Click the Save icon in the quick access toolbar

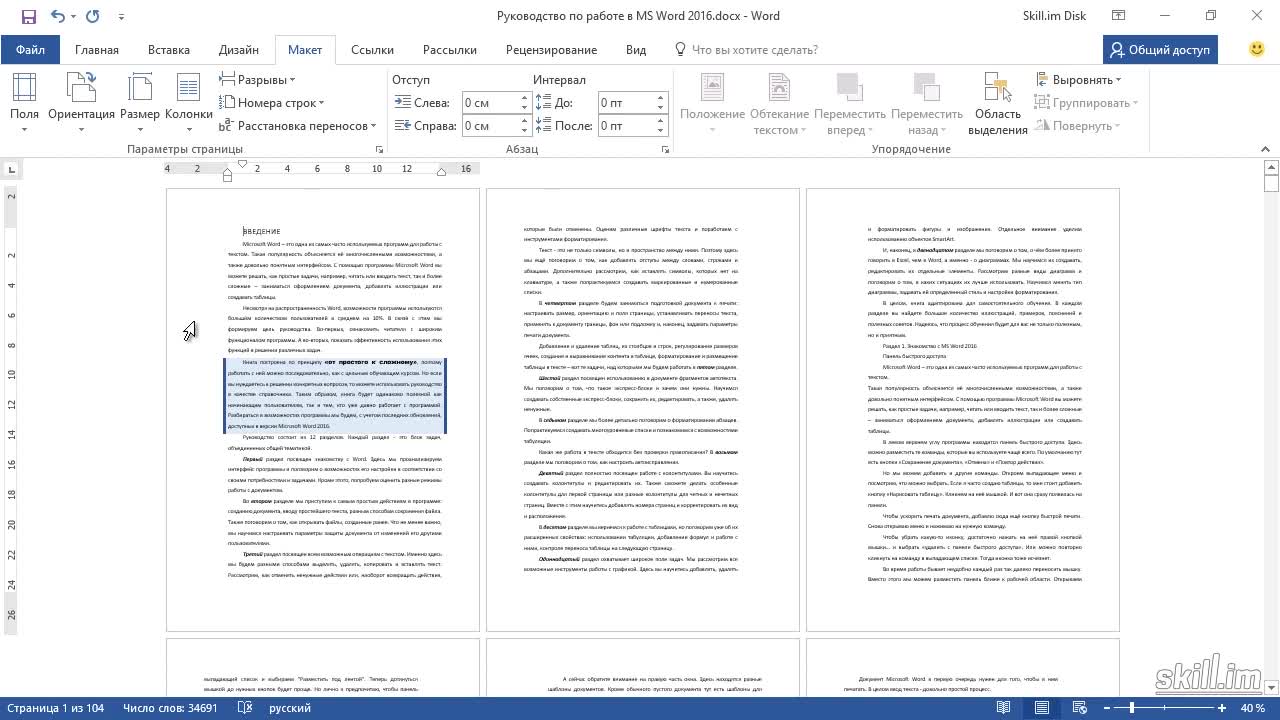(28, 16)
